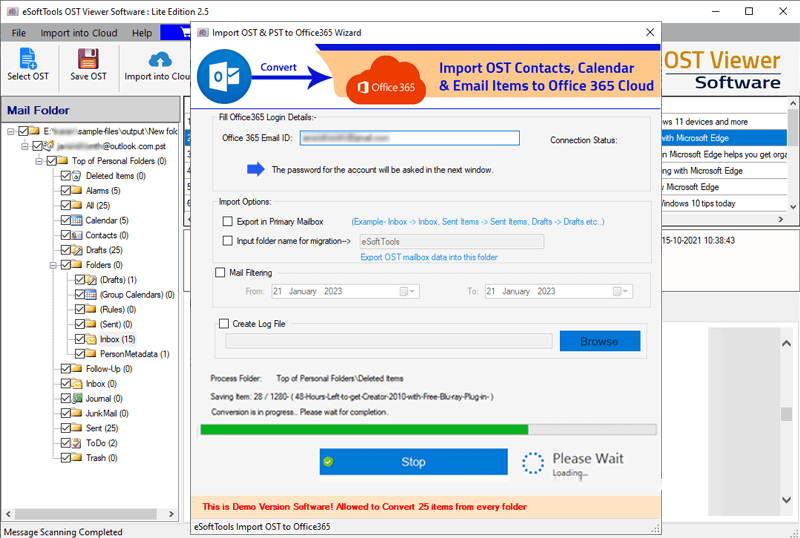Collapse the Folders (0) tree node
Viewport: 800px width, 538px height.
tap(53, 265)
